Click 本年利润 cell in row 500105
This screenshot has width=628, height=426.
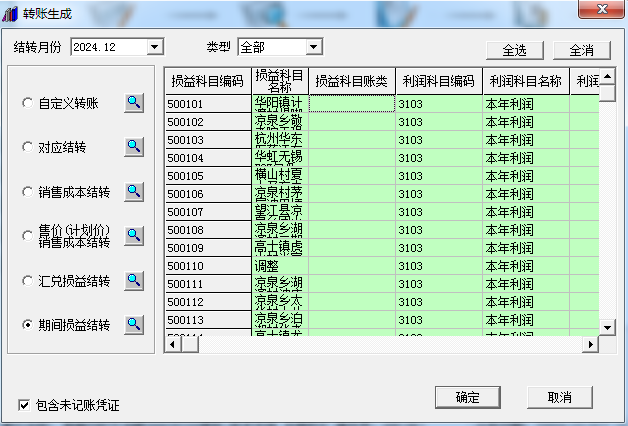coord(526,176)
